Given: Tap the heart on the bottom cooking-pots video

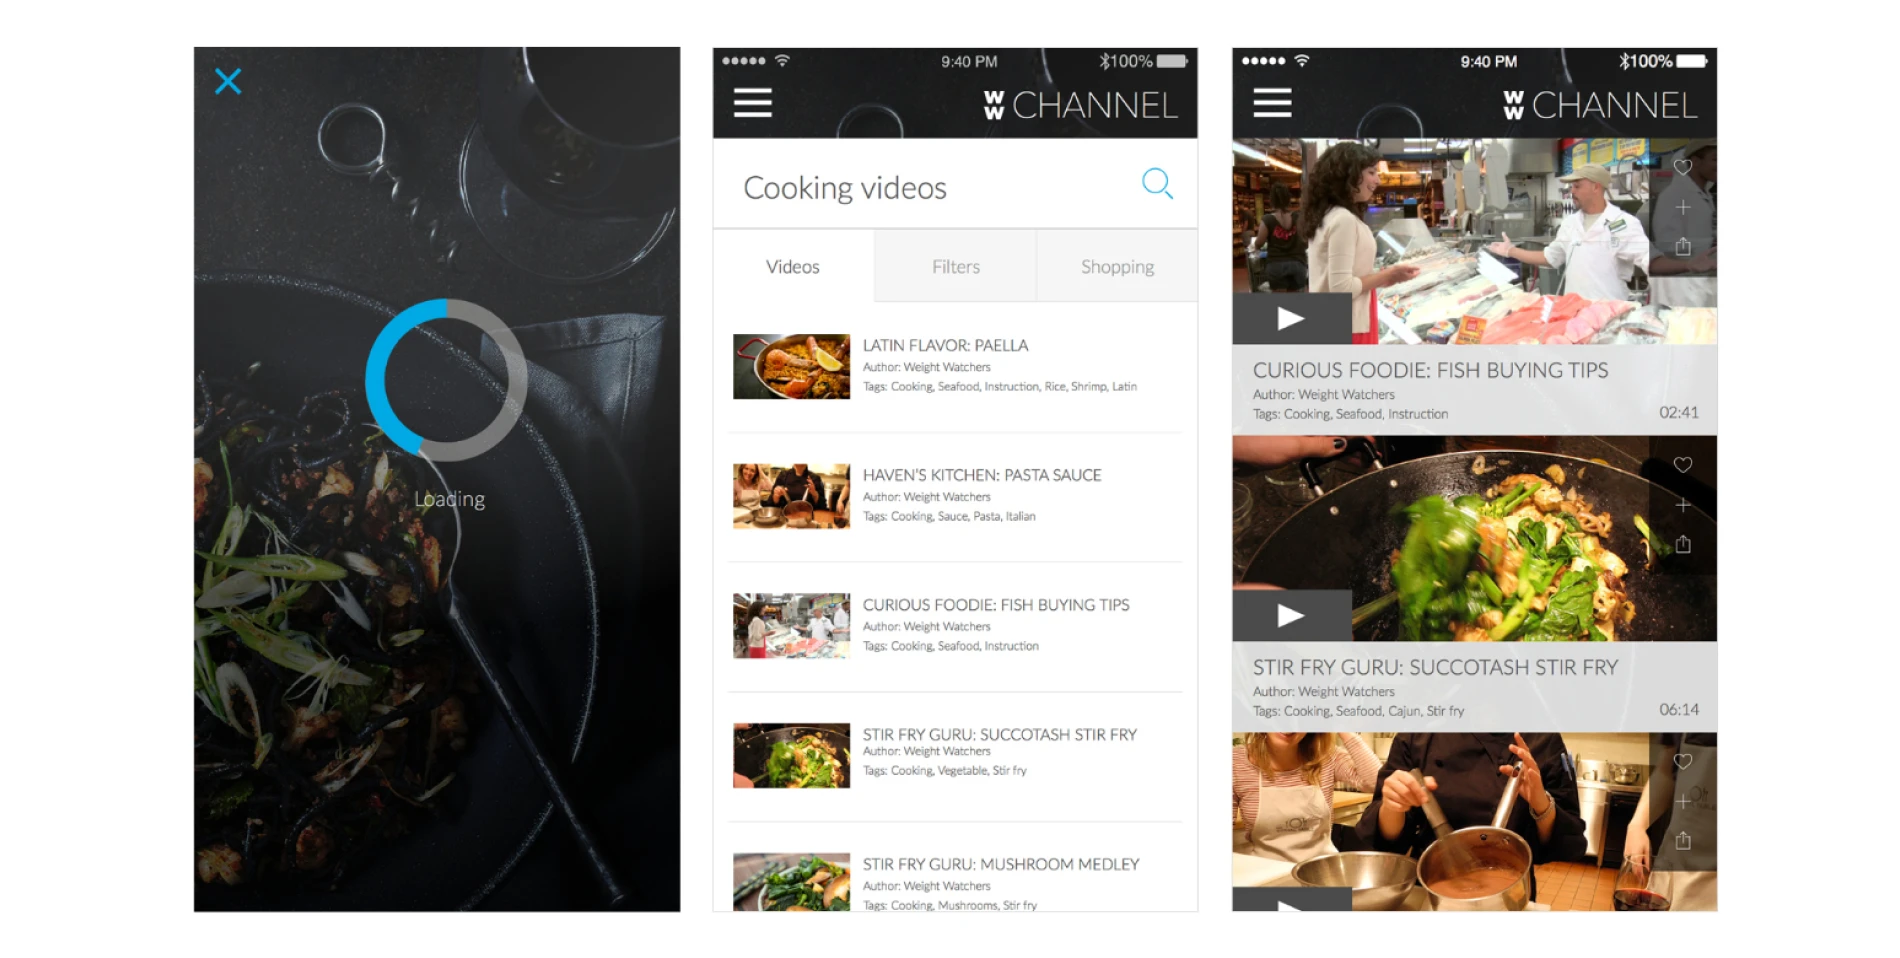Looking at the screenshot, I should (1683, 762).
